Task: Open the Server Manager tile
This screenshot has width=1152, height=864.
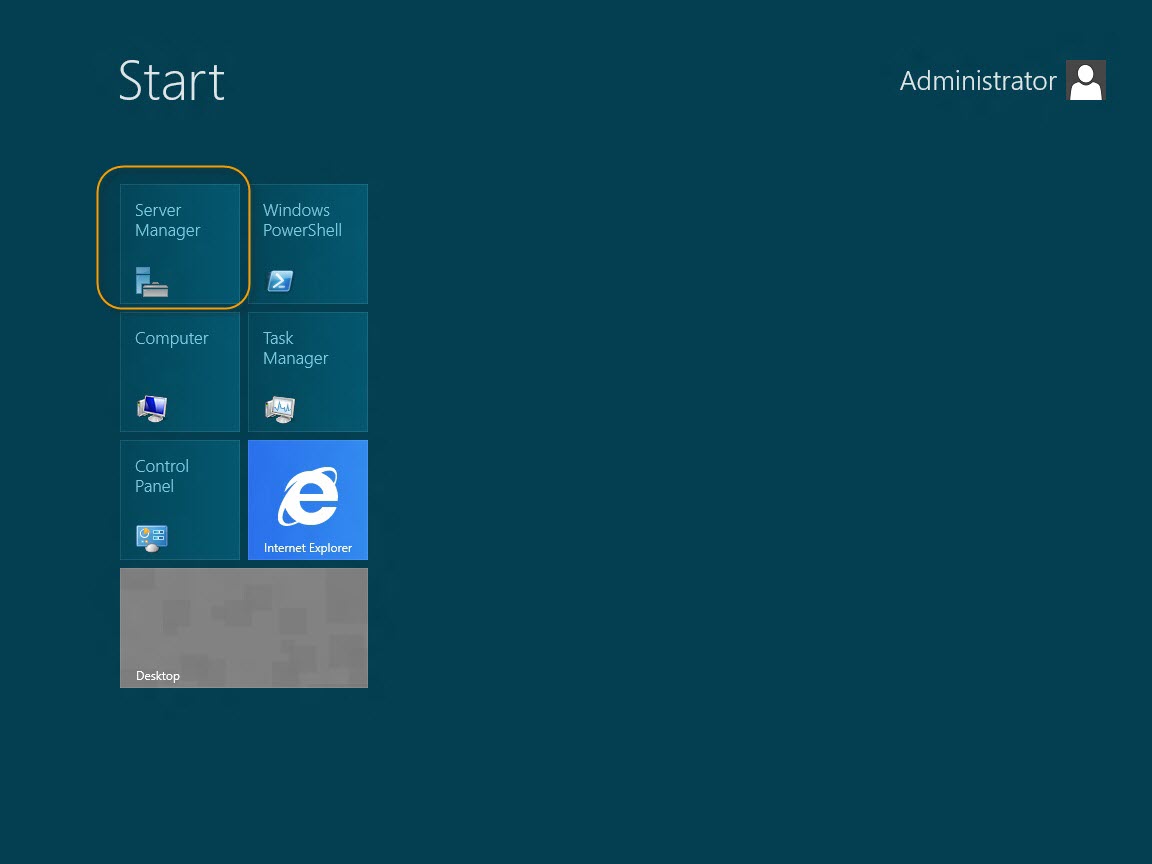Action: click(180, 244)
